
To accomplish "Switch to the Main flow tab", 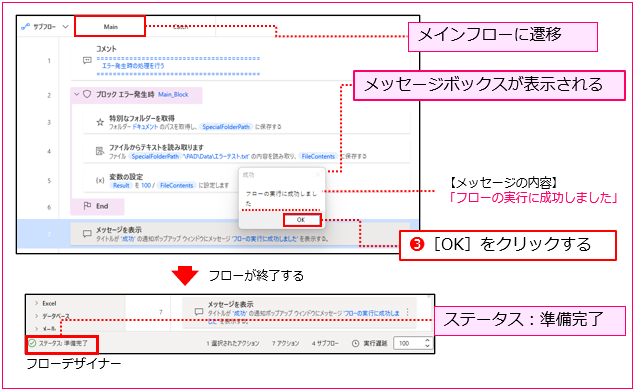I will click(110, 27).
